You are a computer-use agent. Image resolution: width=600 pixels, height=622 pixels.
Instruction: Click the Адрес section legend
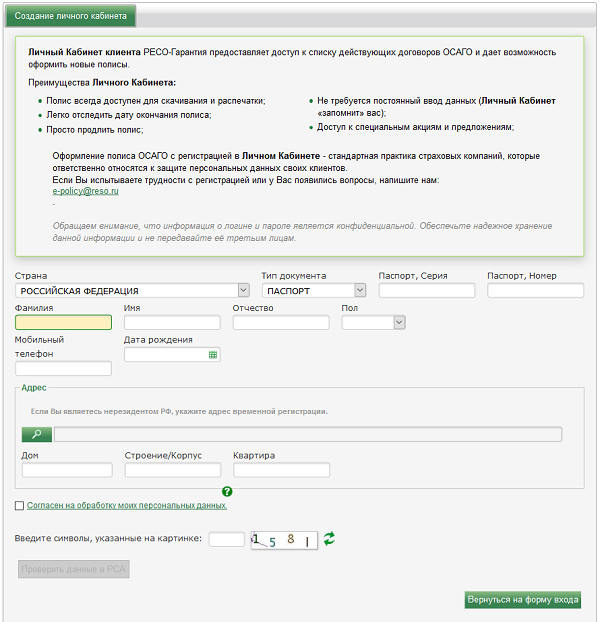[34, 388]
